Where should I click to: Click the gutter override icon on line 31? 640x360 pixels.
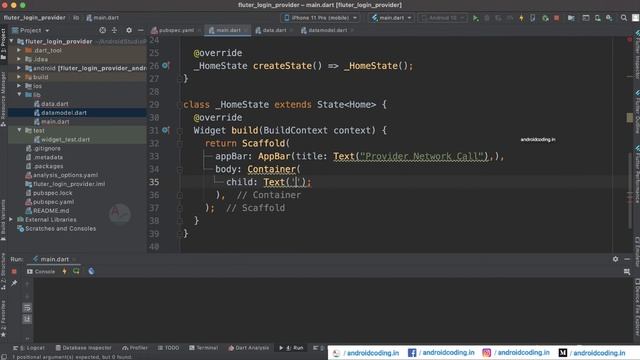click(165, 130)
